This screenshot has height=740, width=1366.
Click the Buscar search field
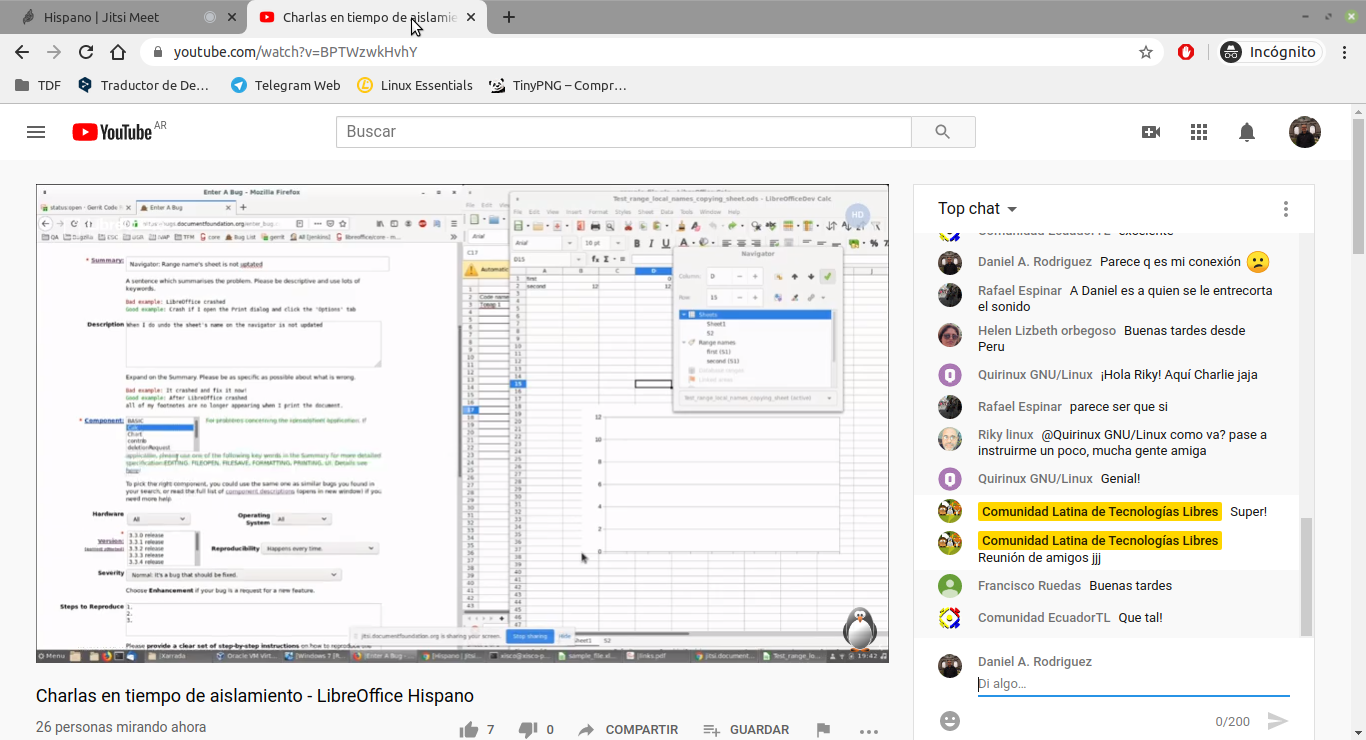click(624, 131)
